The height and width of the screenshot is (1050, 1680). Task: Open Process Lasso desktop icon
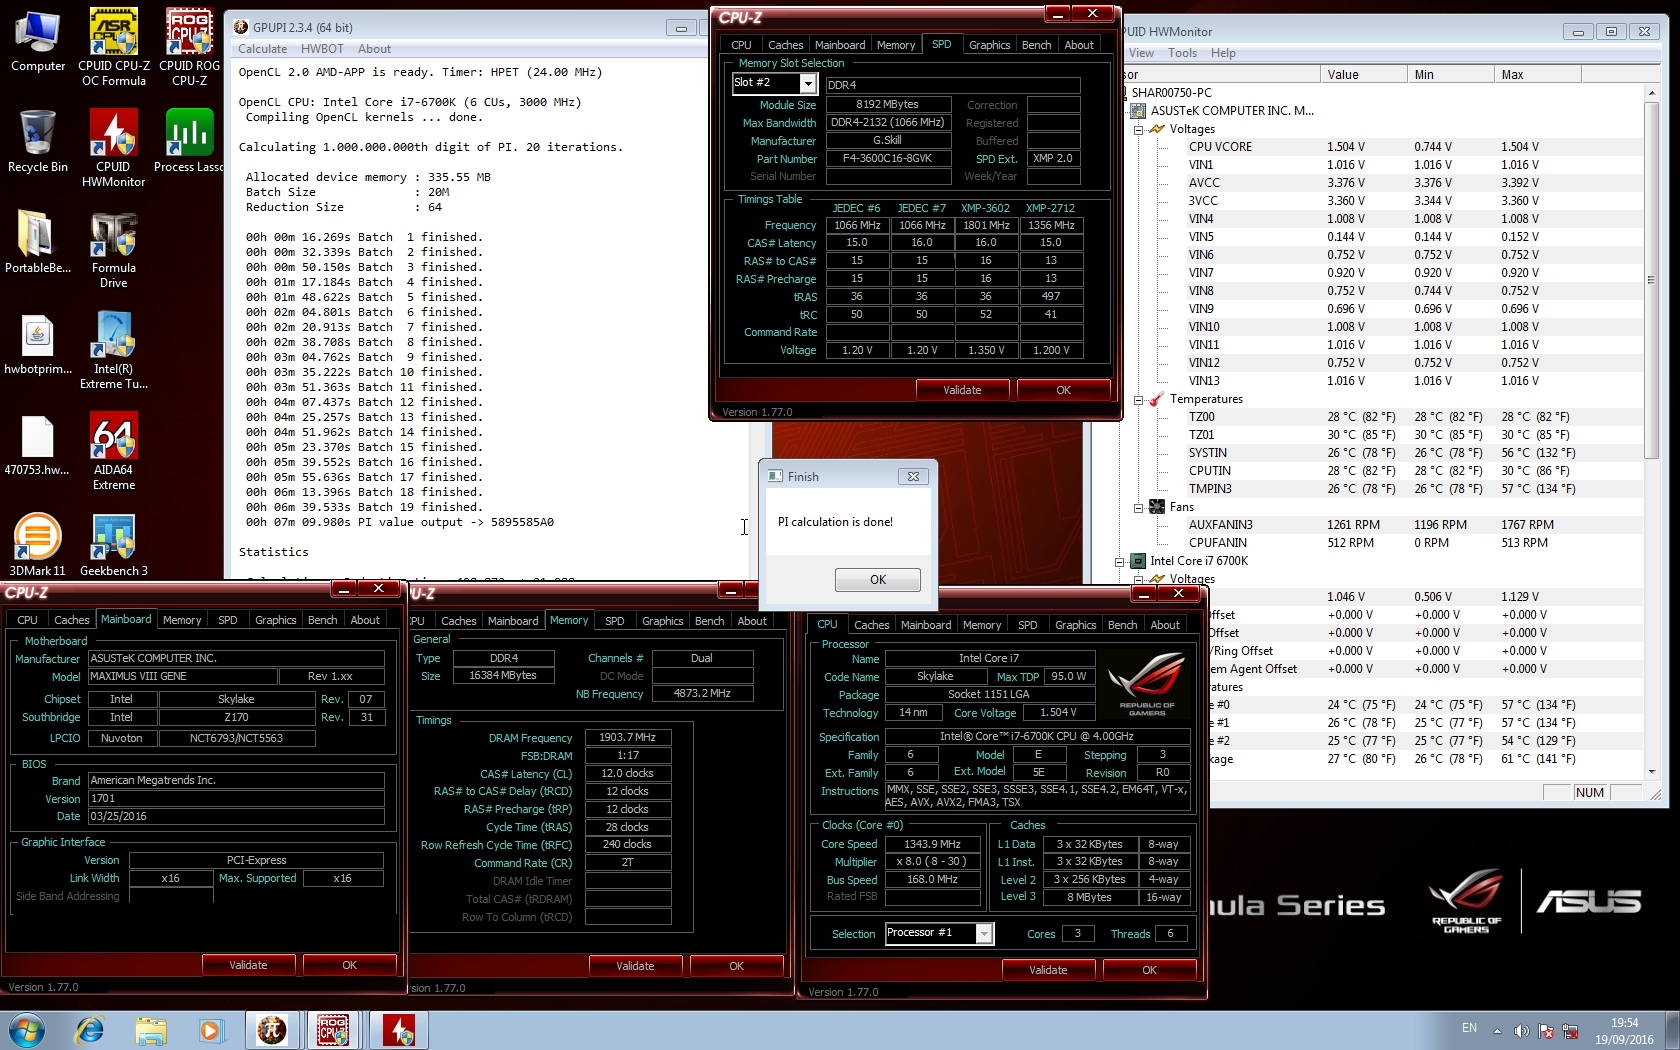[189, 141]
